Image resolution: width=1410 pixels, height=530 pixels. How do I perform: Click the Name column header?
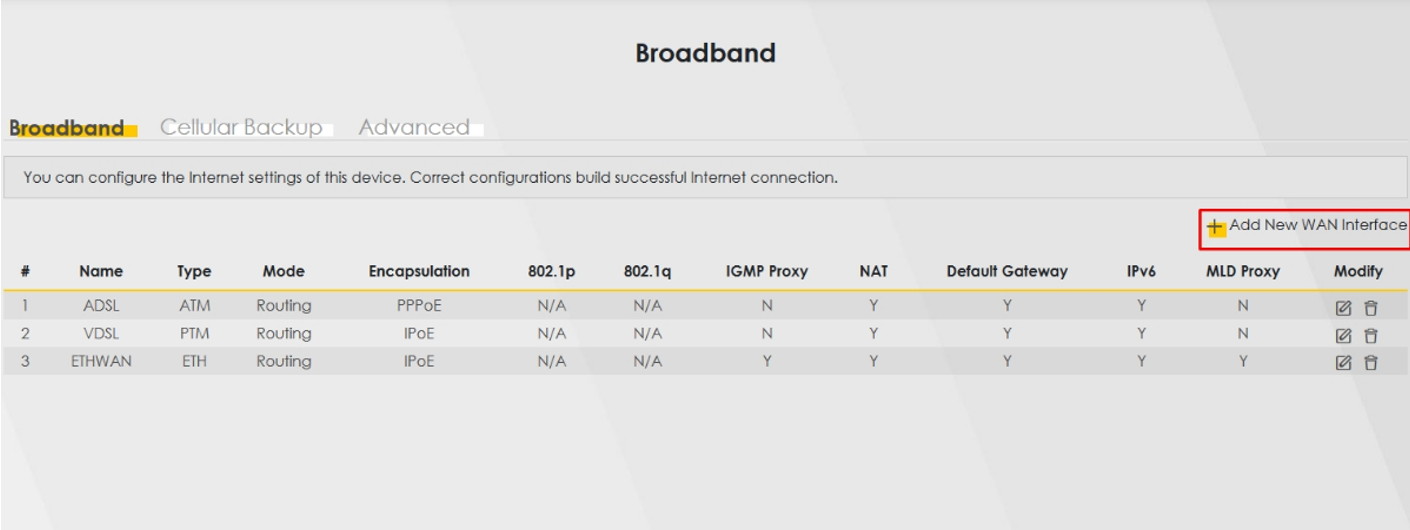(x=102, y=271)
